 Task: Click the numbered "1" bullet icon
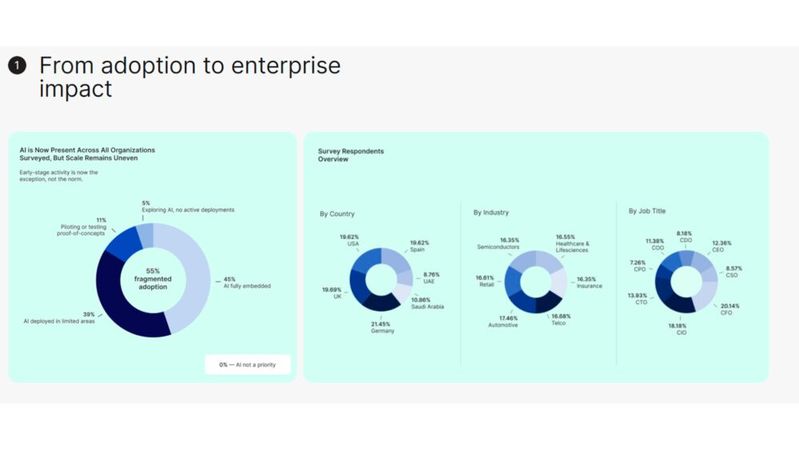click(x=16, y=66)
